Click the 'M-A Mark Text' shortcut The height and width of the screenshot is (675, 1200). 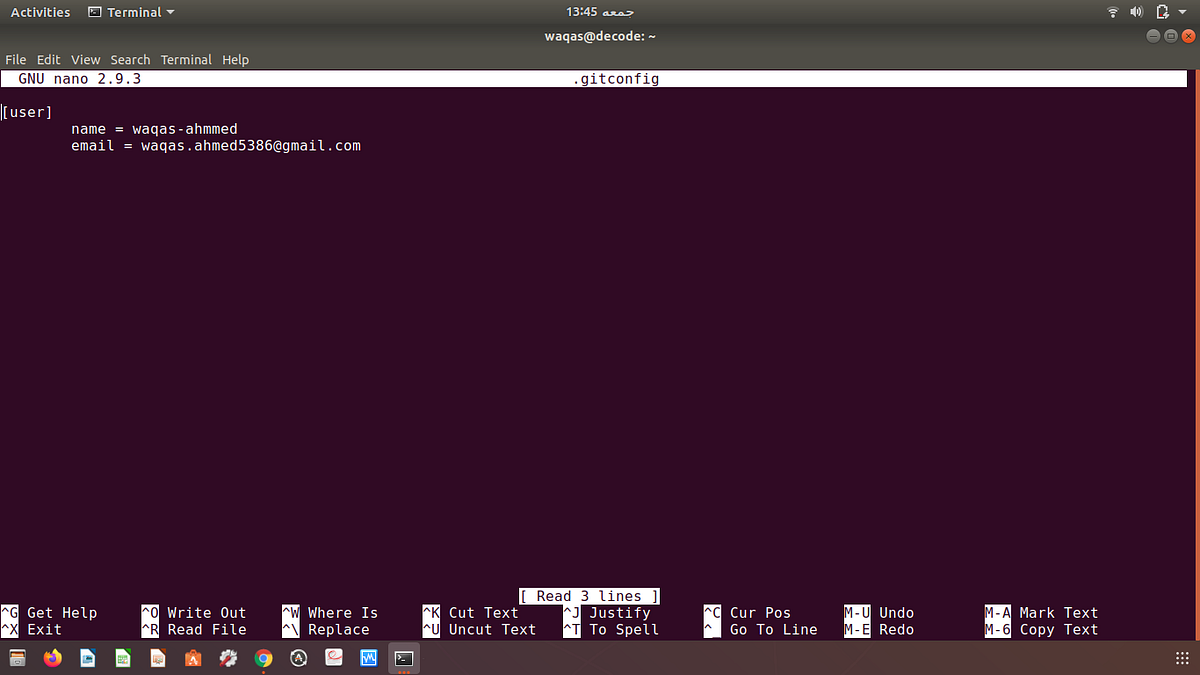click(x=1042, y=613)
